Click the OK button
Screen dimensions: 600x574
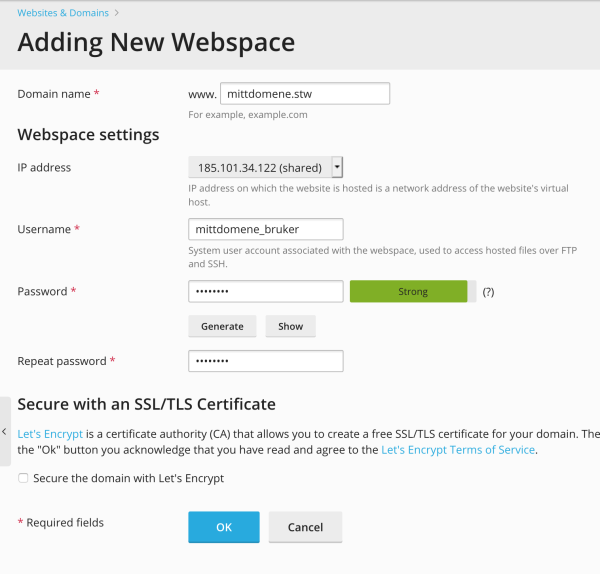coord(224,527)
